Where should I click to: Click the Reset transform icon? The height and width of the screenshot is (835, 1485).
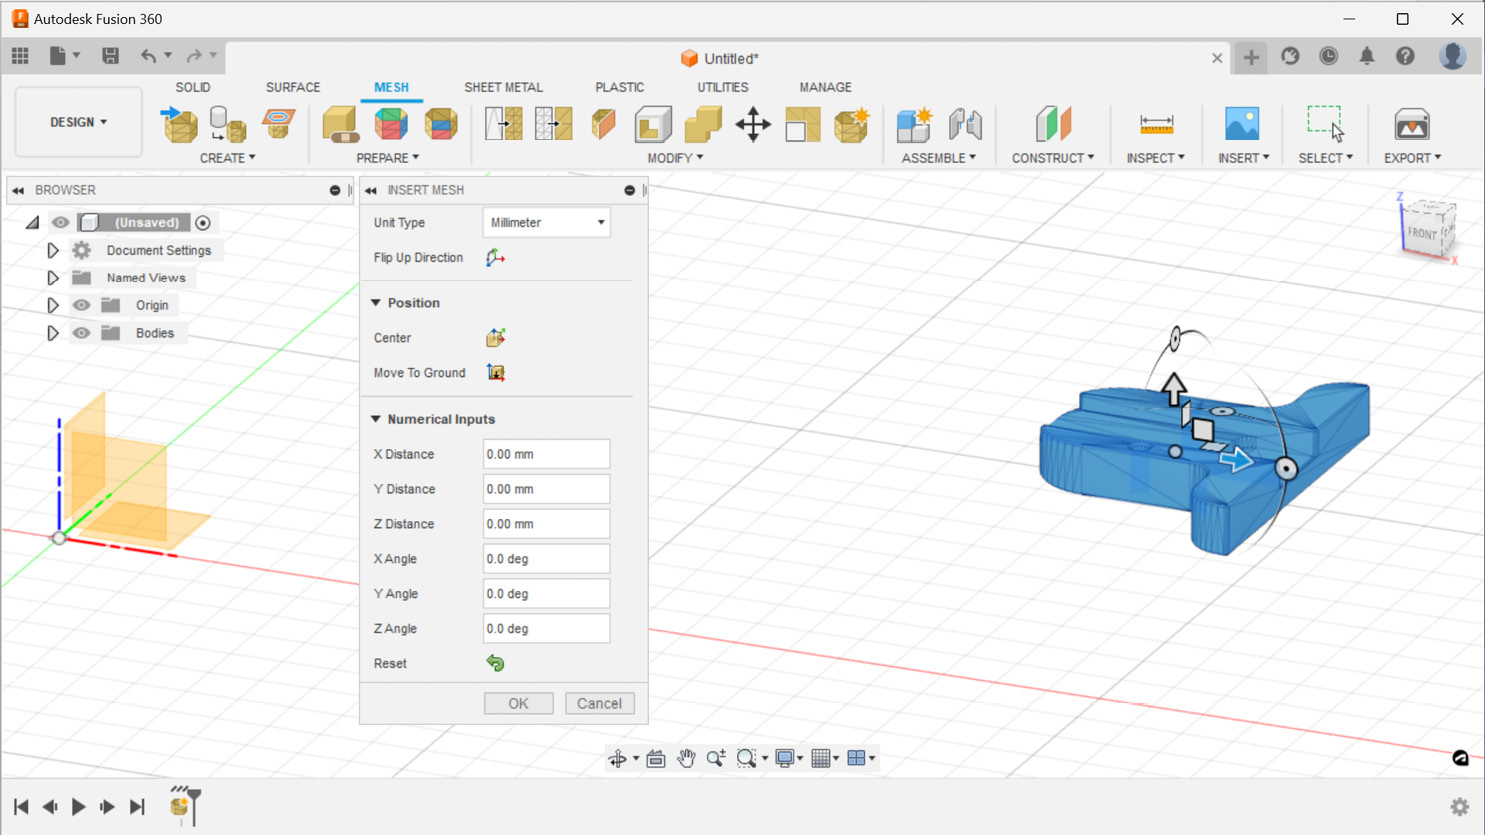click(x=495, y=663)
